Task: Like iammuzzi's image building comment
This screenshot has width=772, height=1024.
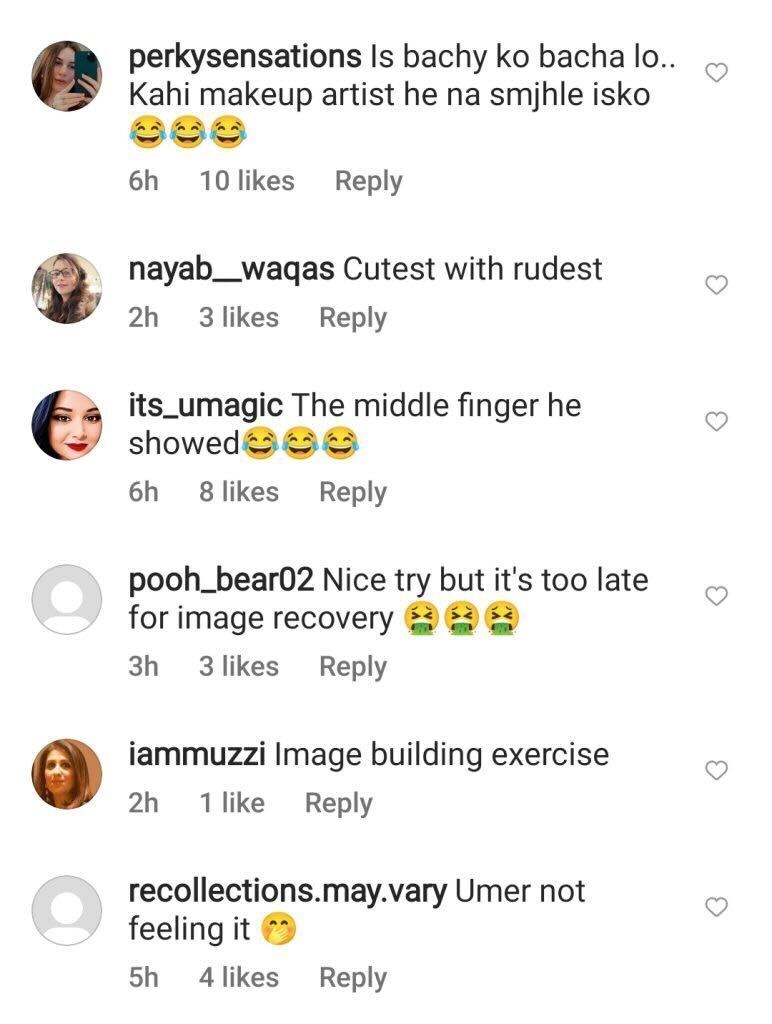Action: point(716,770)
